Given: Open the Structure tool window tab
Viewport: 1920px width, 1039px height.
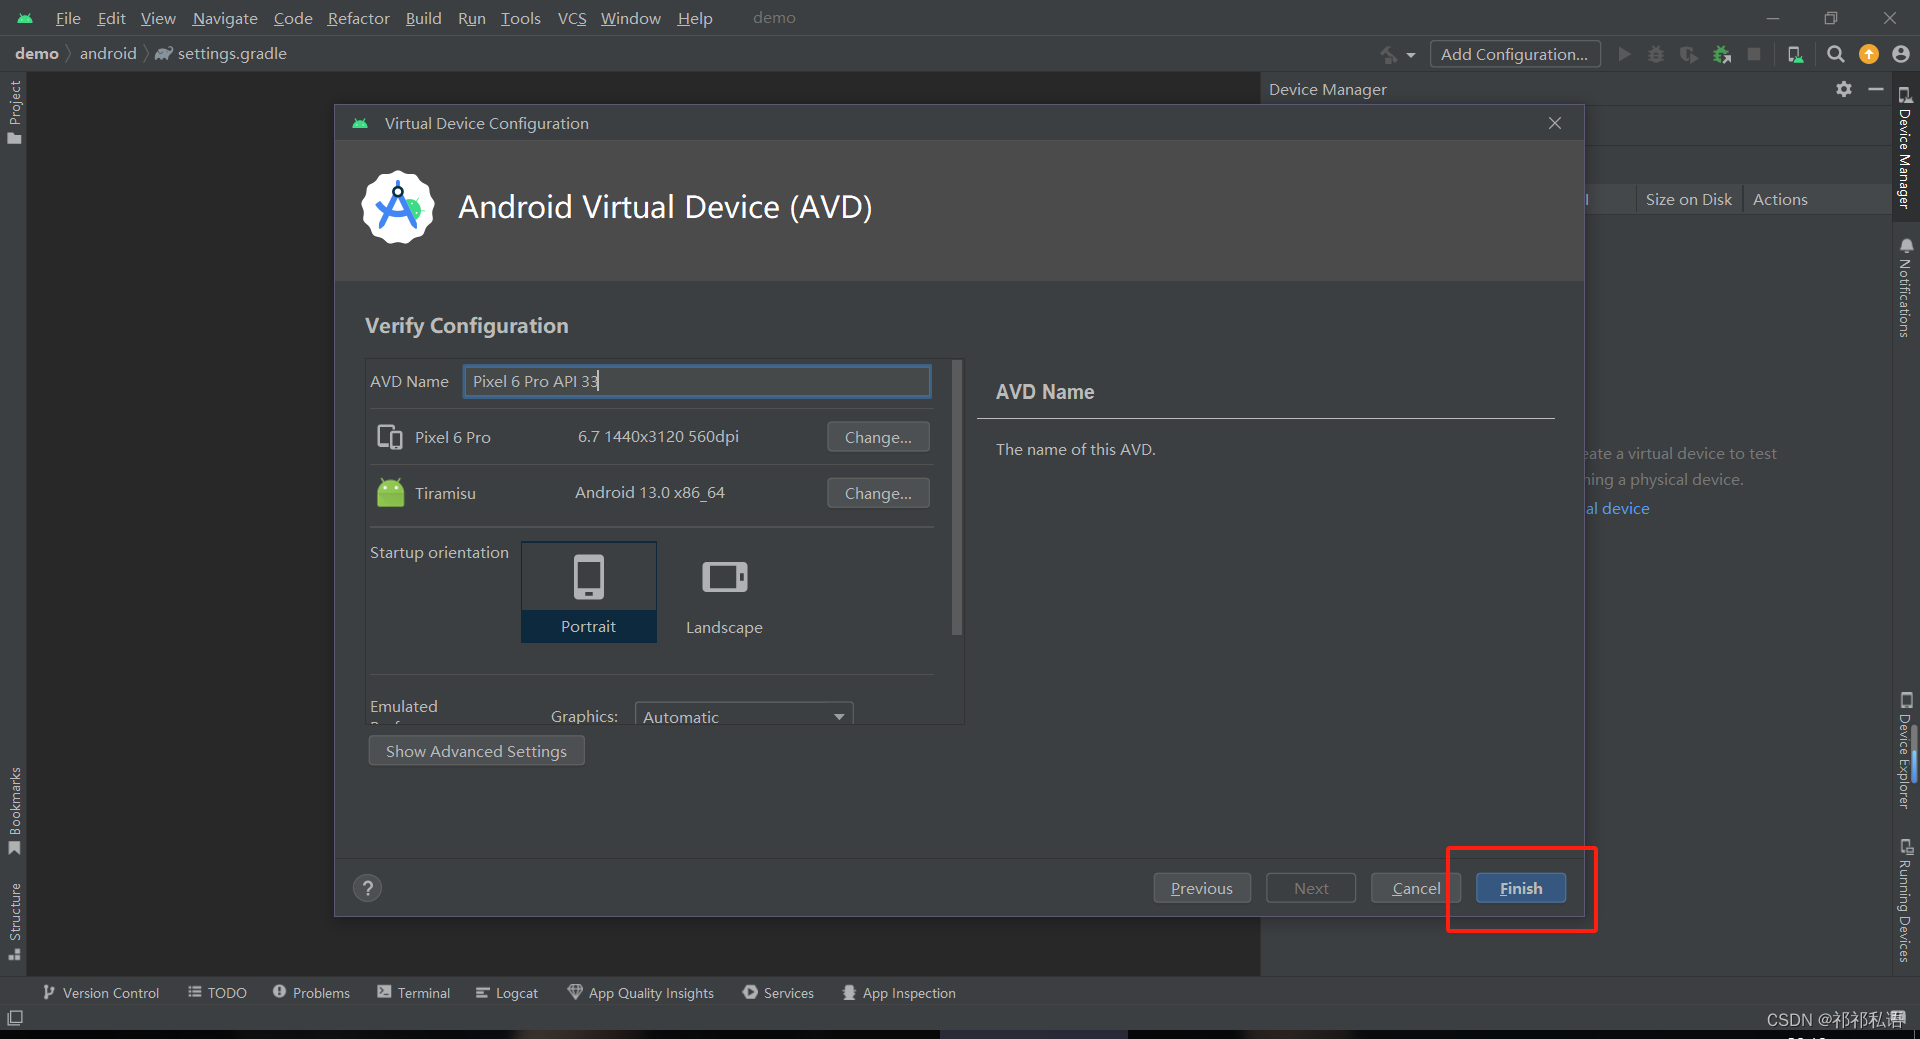Looking at the screenshot, I should tap(14, 921).
